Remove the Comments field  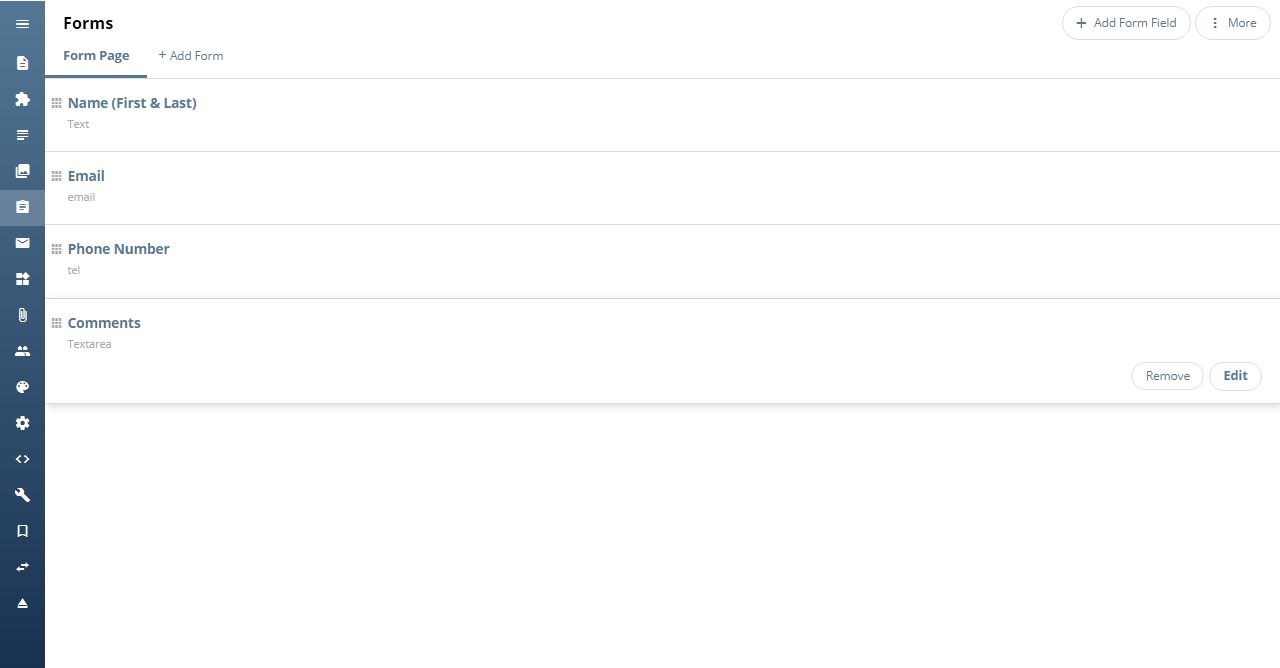click(x=1167, y=376)
